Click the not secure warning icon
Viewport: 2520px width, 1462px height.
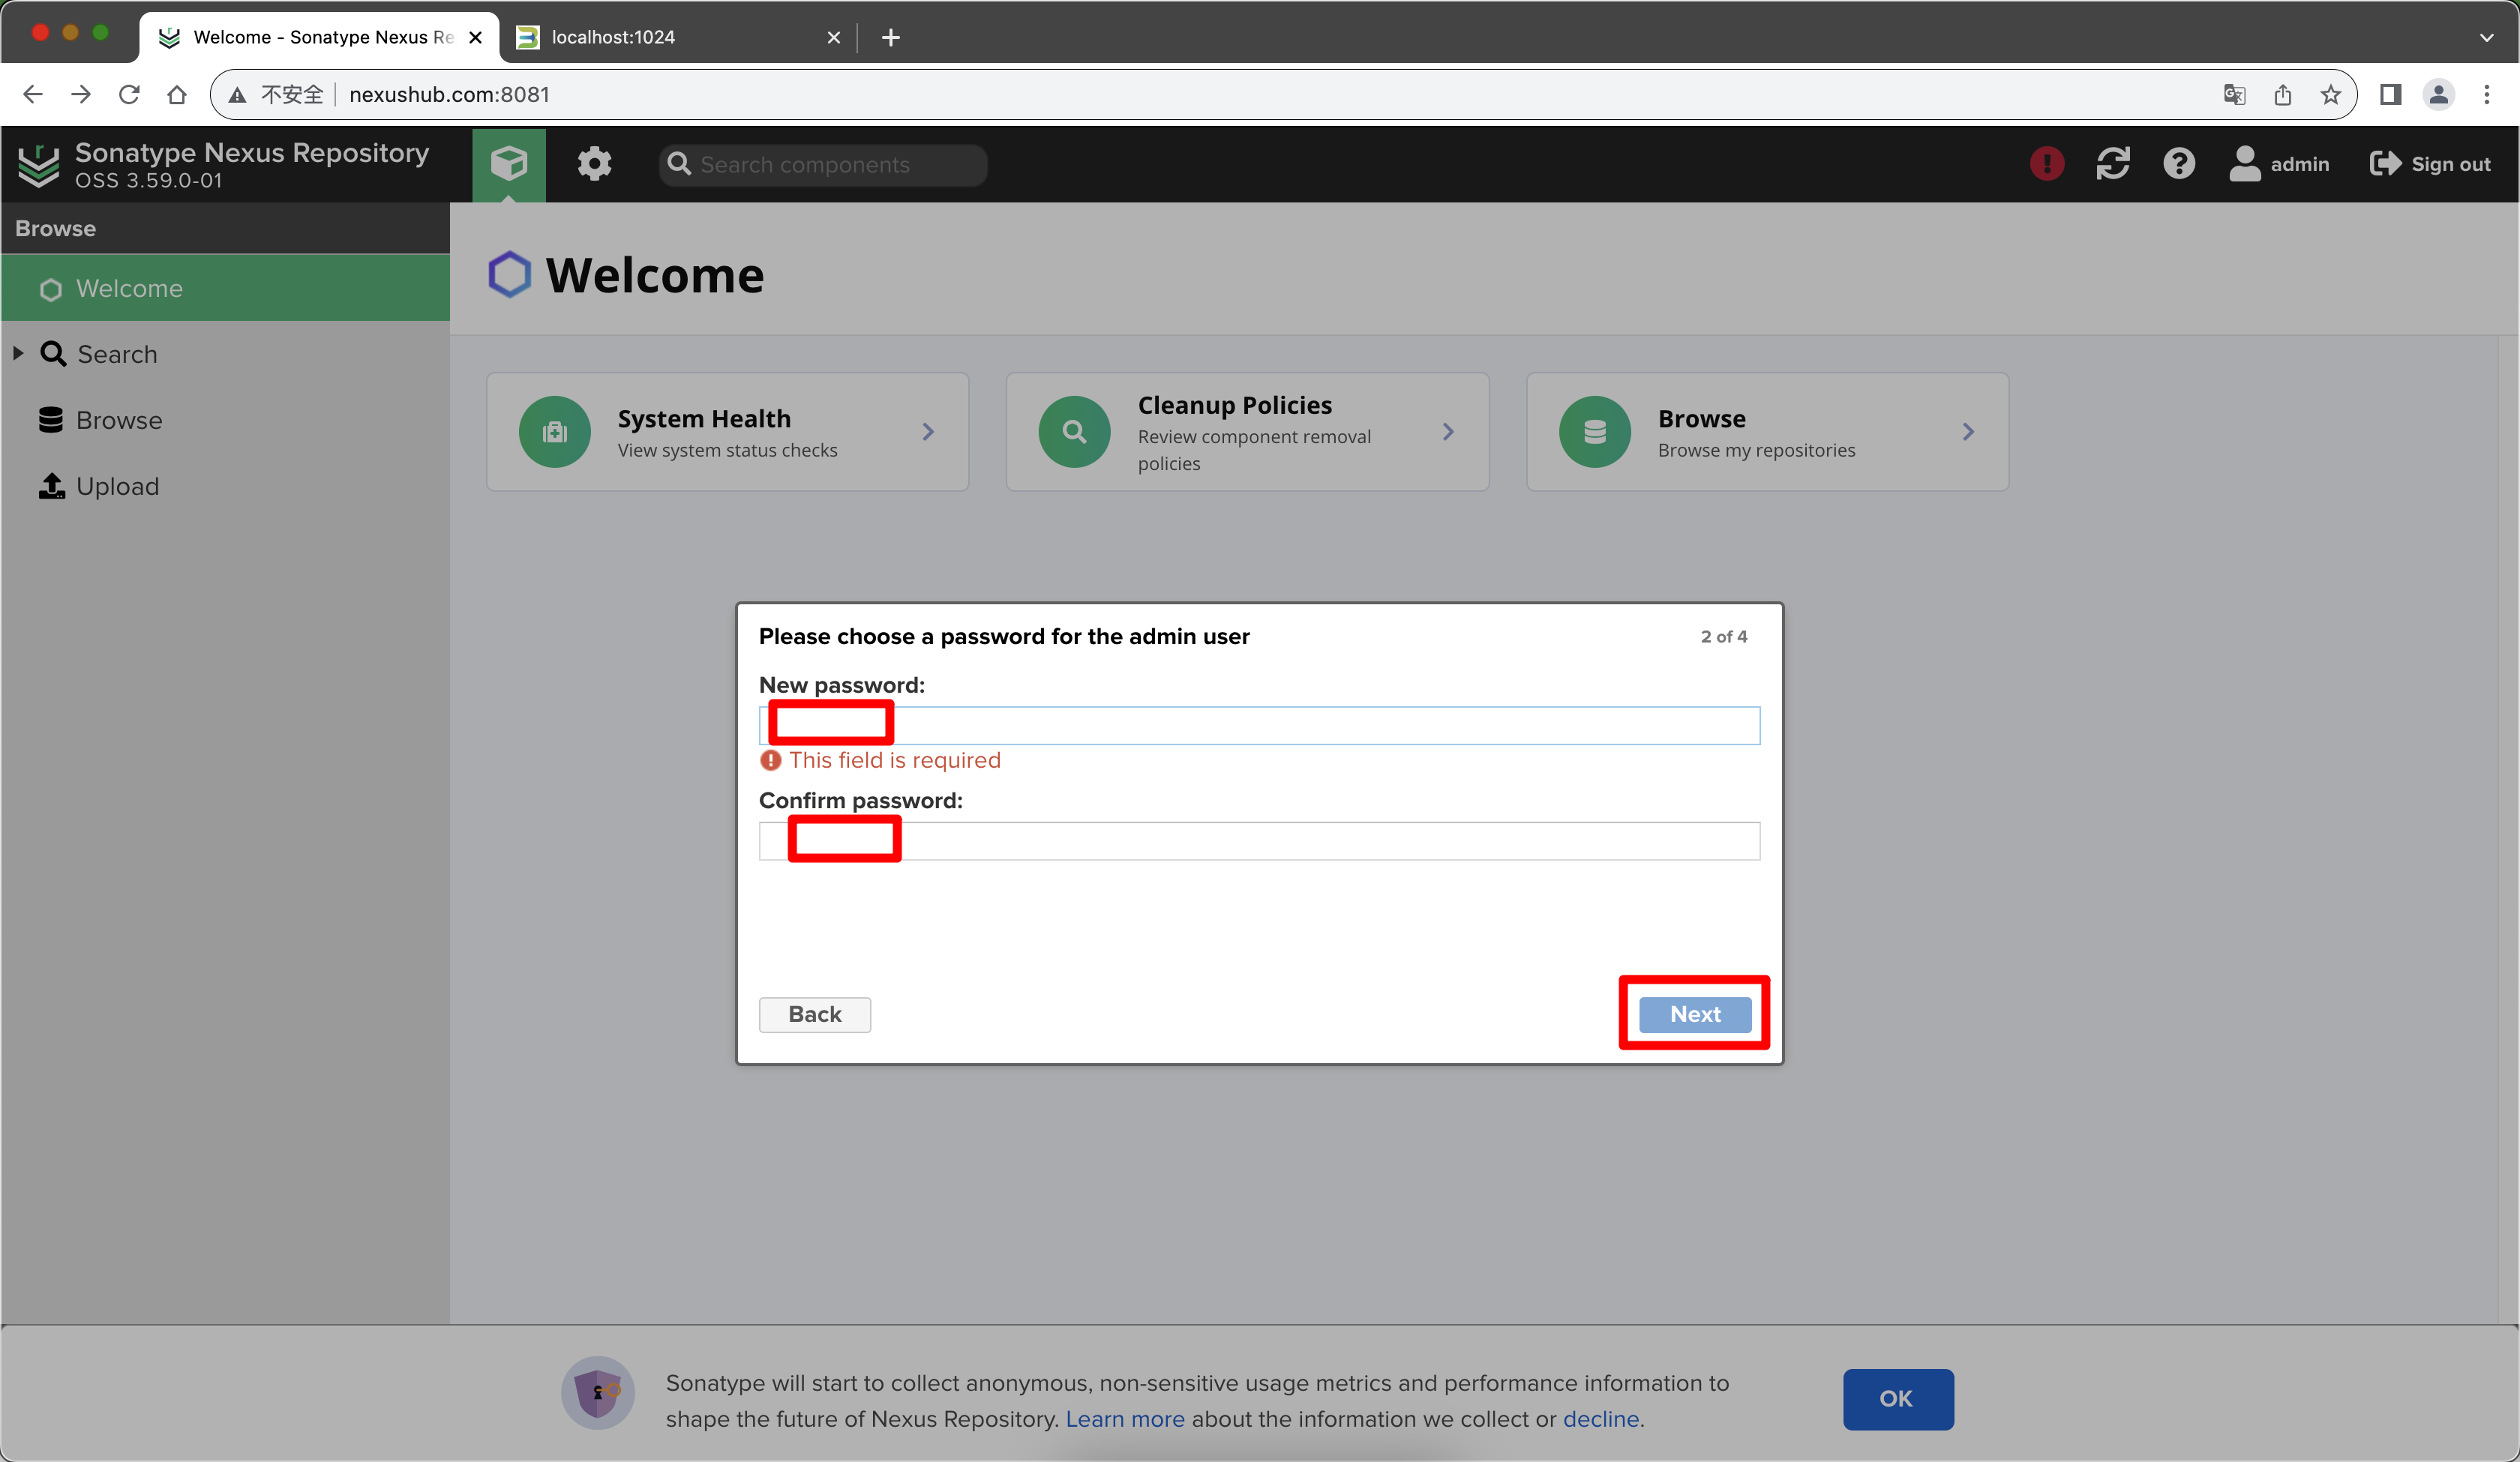click(x=237, y=94)
